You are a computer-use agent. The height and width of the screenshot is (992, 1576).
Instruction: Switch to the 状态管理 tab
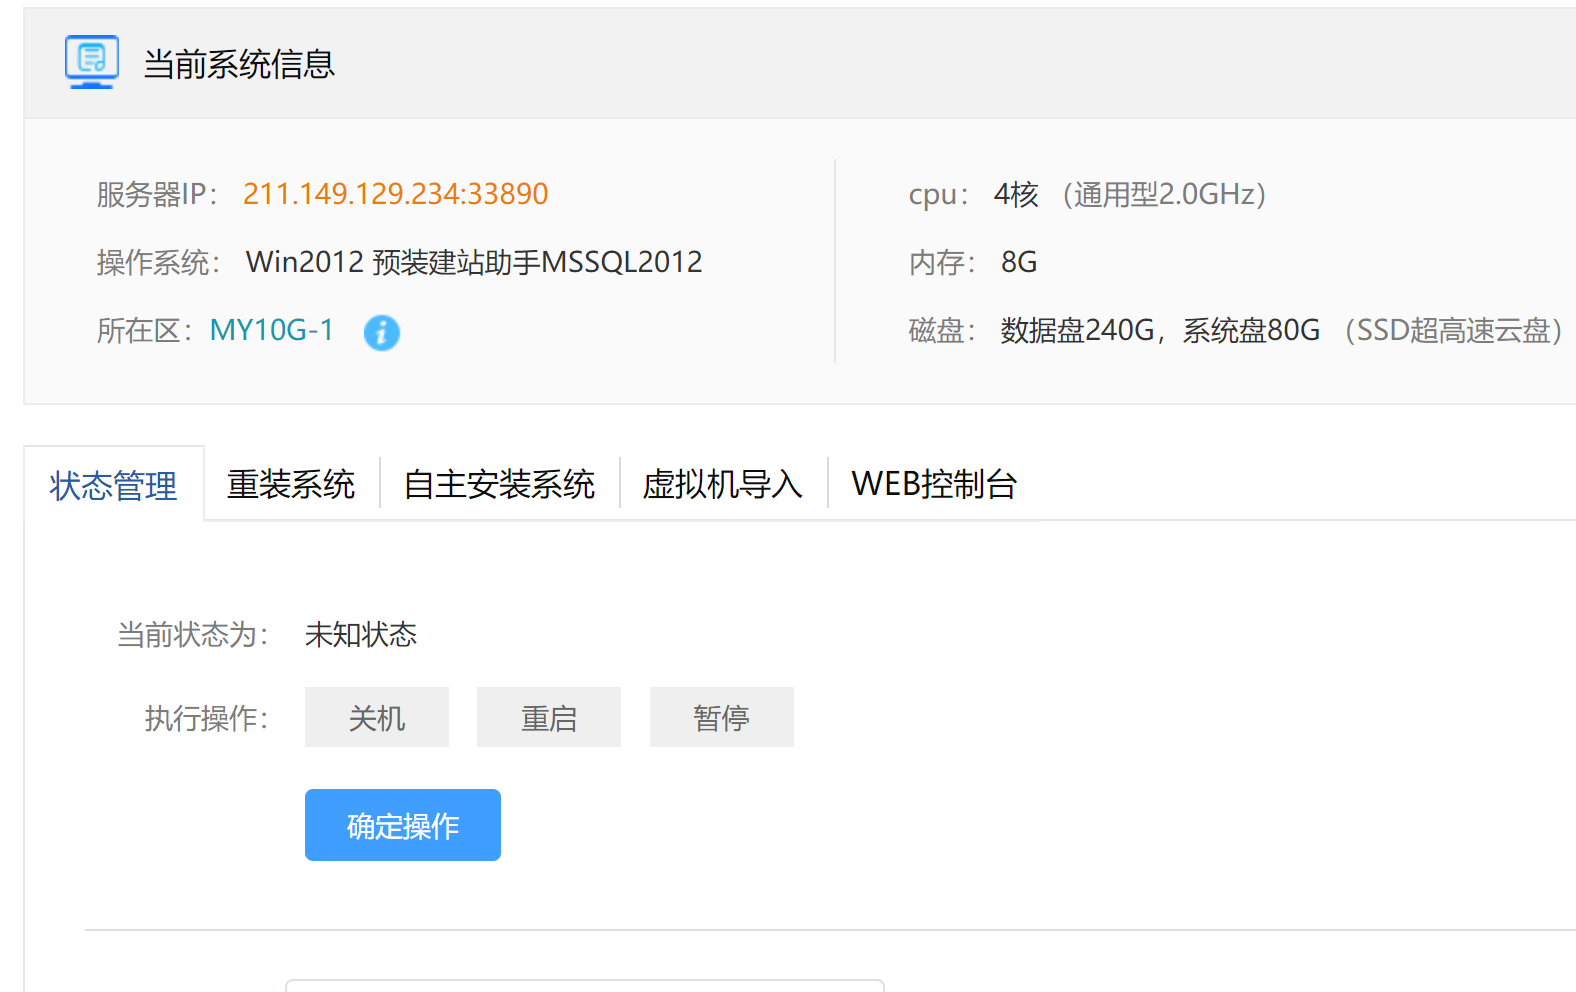point(113,486)
